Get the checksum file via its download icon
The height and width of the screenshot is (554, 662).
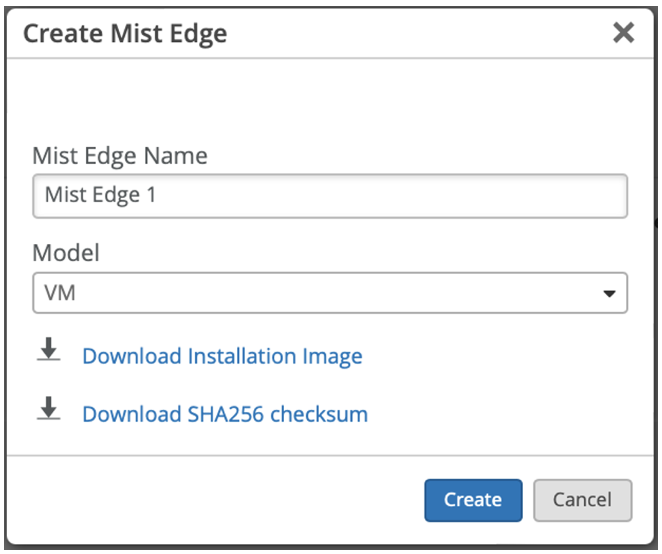pyautogui.click(x=48, y=408)
